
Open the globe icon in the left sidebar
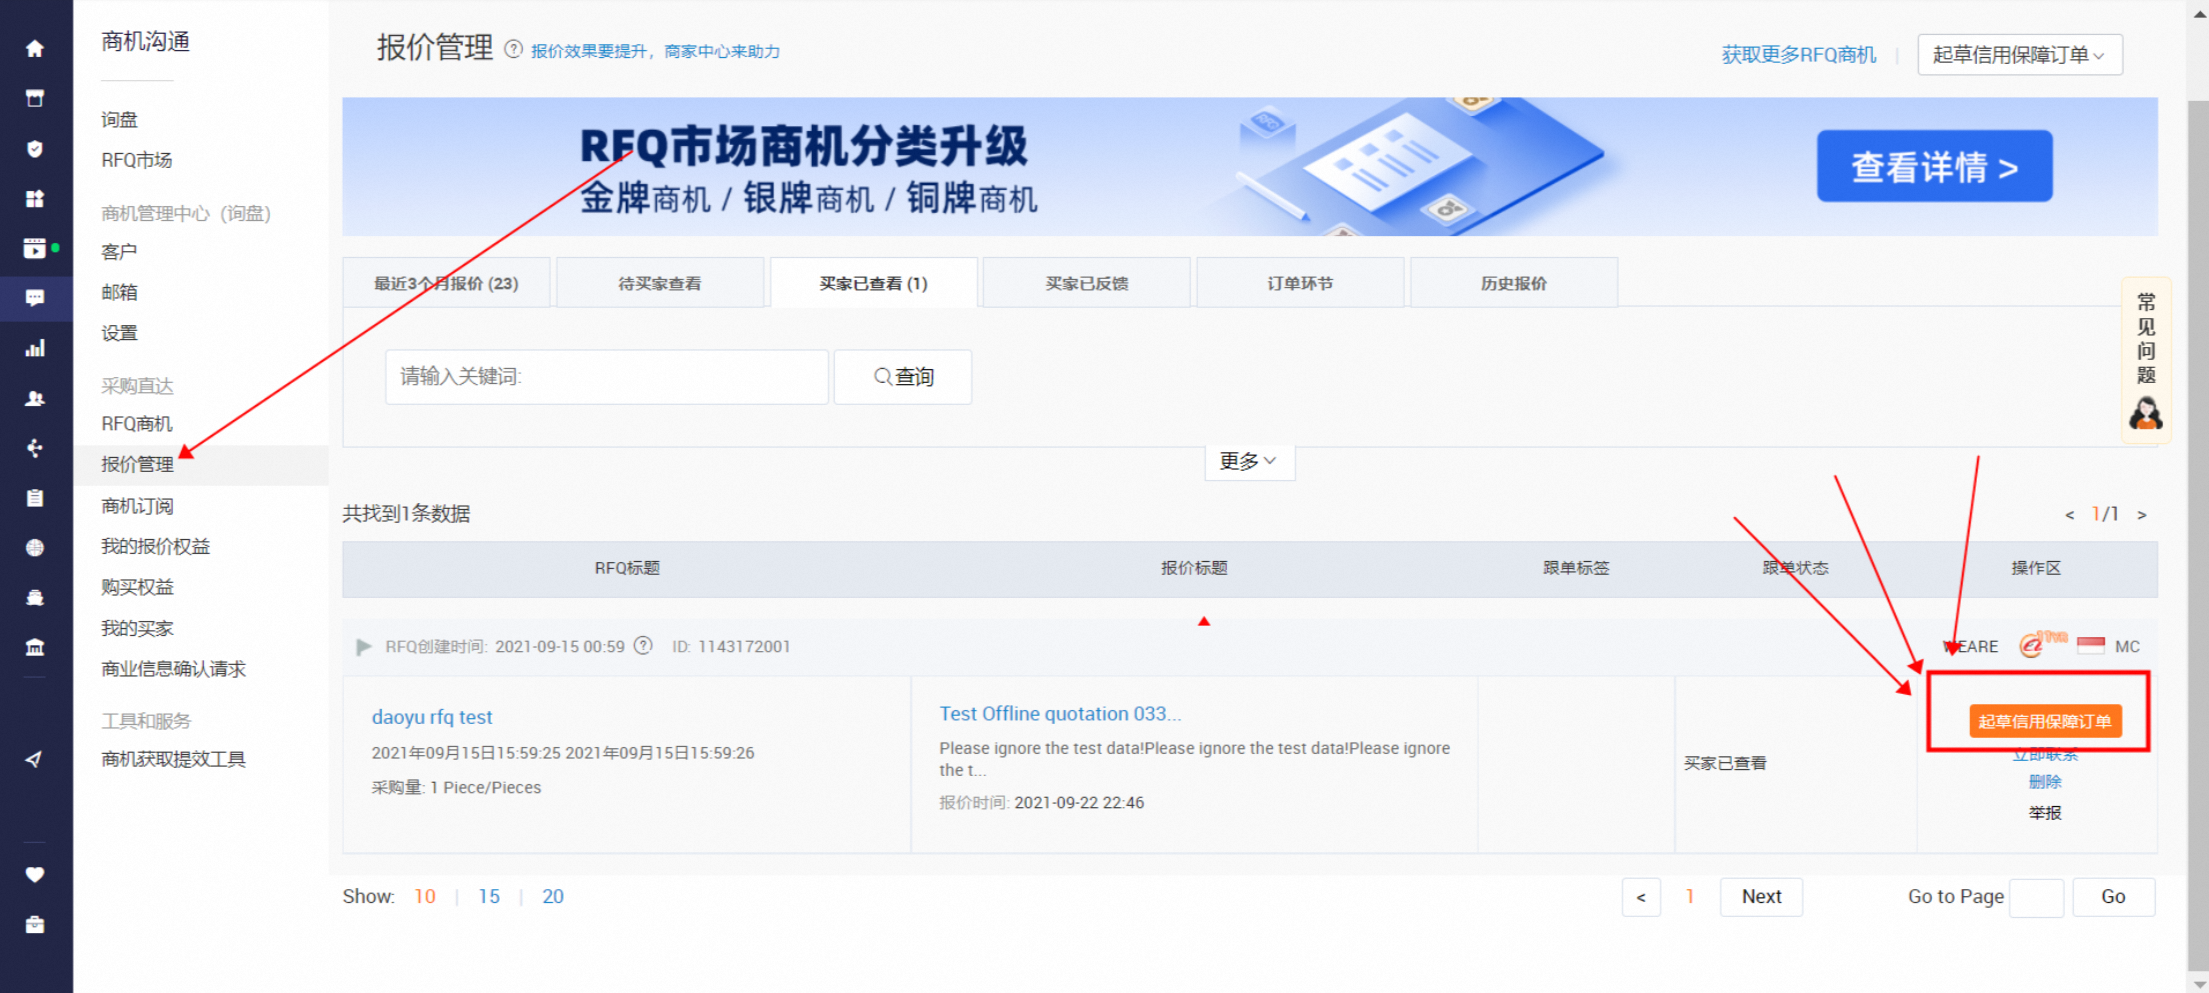35,547
